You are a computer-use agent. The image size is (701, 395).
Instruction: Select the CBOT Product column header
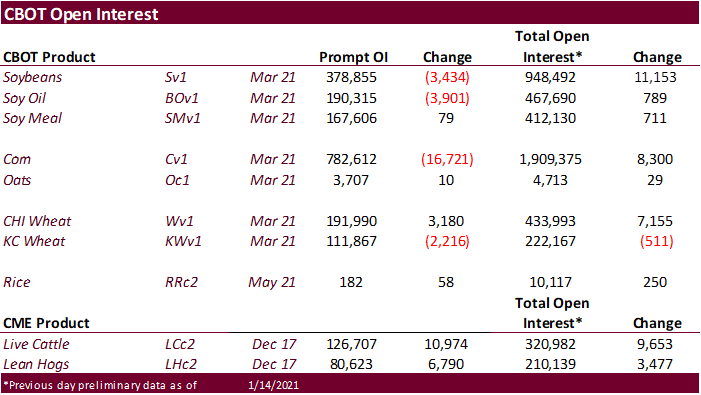click(x=49, y=57)
